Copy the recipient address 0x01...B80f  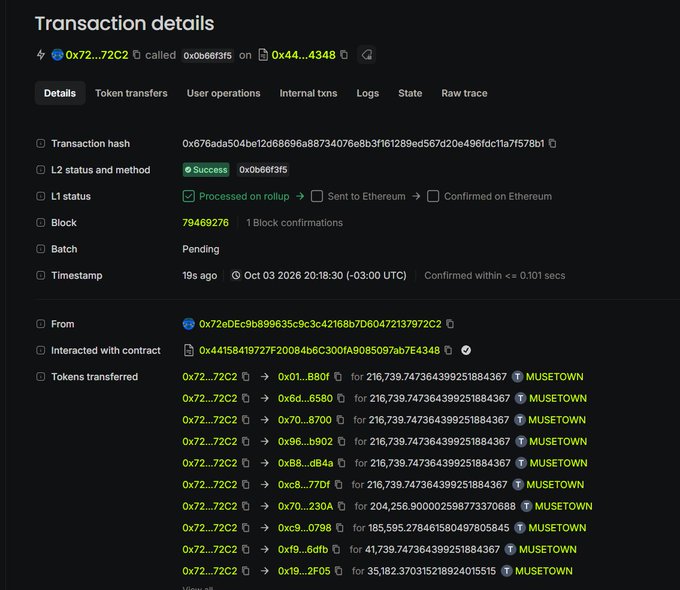(x=338, y=377)
